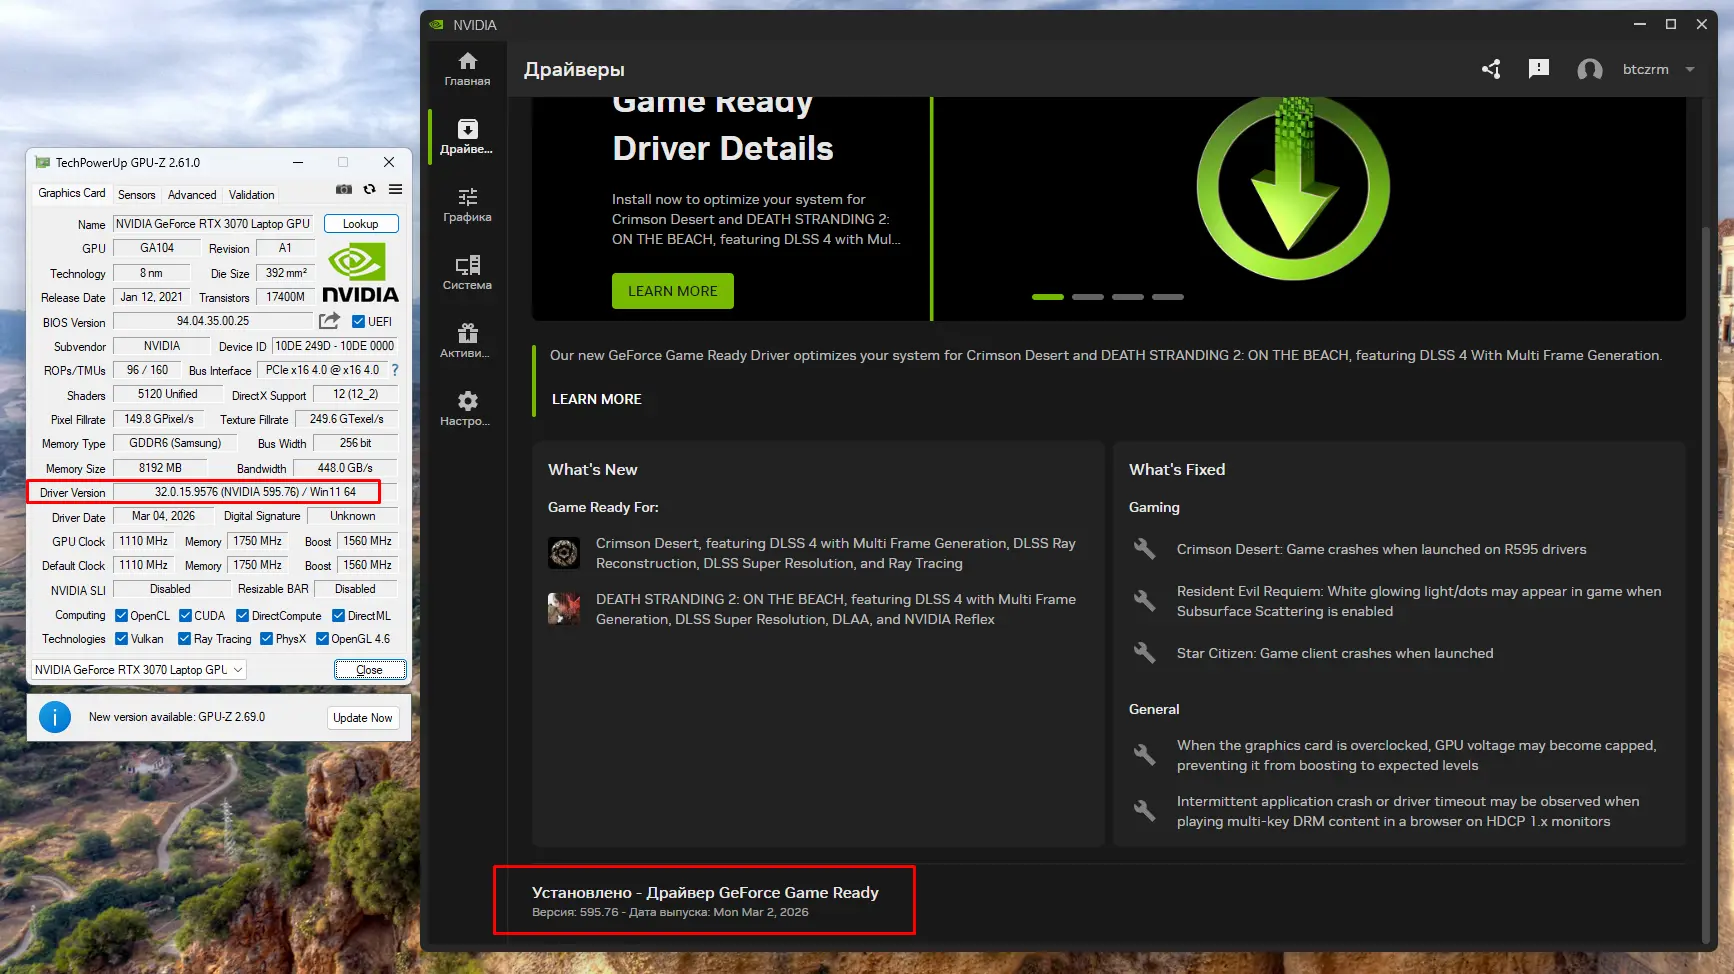Image resolution: width=1734 pixels, height=974 pixels.
Task: Open Активировать gift icon in NVIDIA sidebar
Action: [467, 341]
